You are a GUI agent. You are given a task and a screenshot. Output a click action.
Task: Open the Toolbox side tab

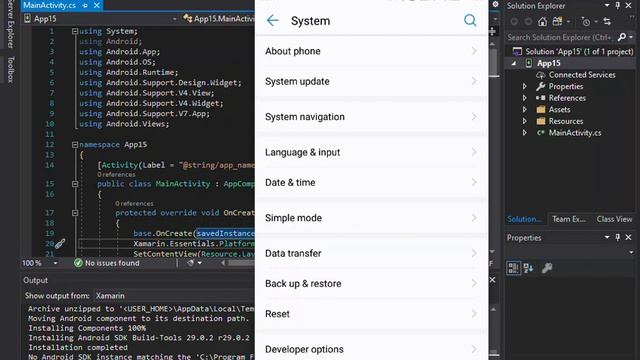(x=10, y=69)
